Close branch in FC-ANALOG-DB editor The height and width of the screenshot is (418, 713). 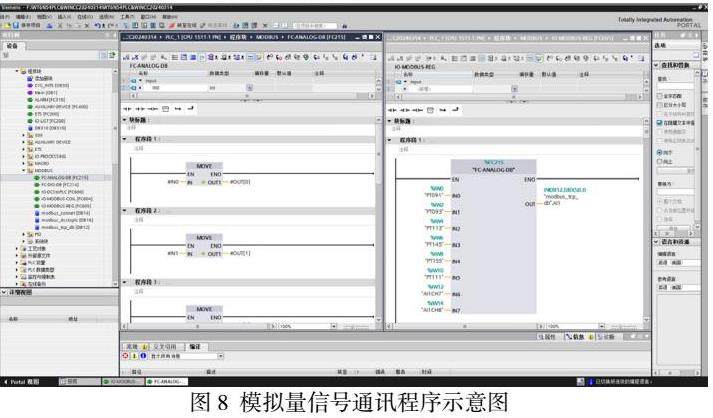click(191, 108)
